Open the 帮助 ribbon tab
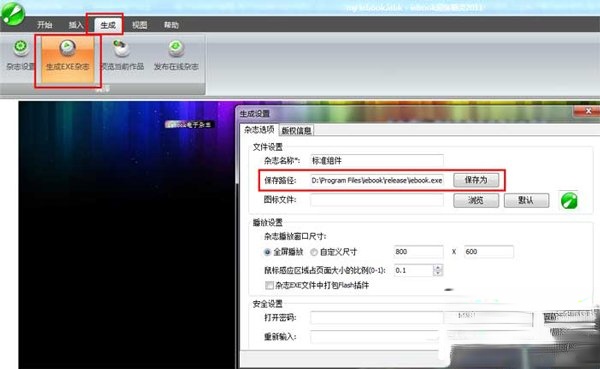Viewport: 600px width, 369px height. pyautogui.click(x=171, y=25)
